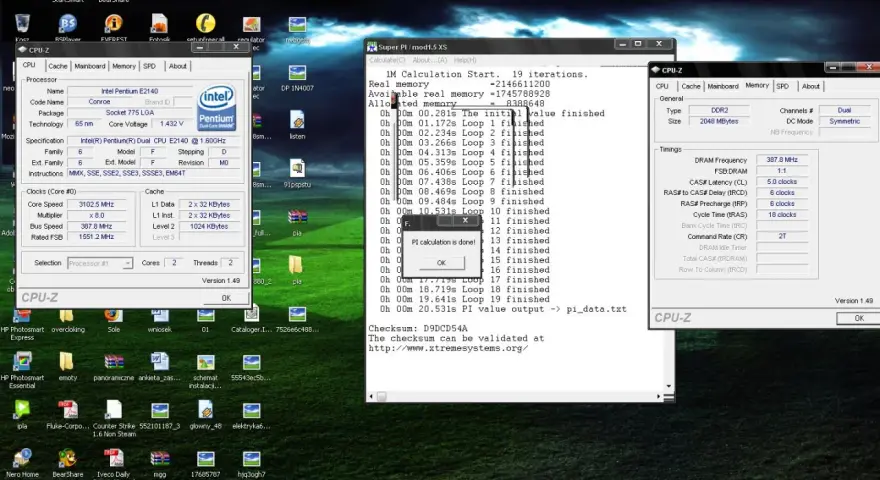The image size is (880, 480).
Task: Select SPD tab in right CPU-Z window
Action: tap(783, 86)
